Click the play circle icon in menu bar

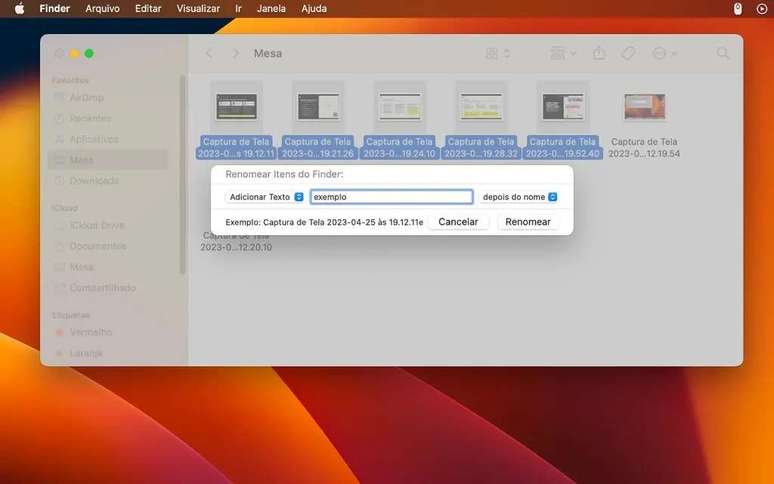point(762,8)
